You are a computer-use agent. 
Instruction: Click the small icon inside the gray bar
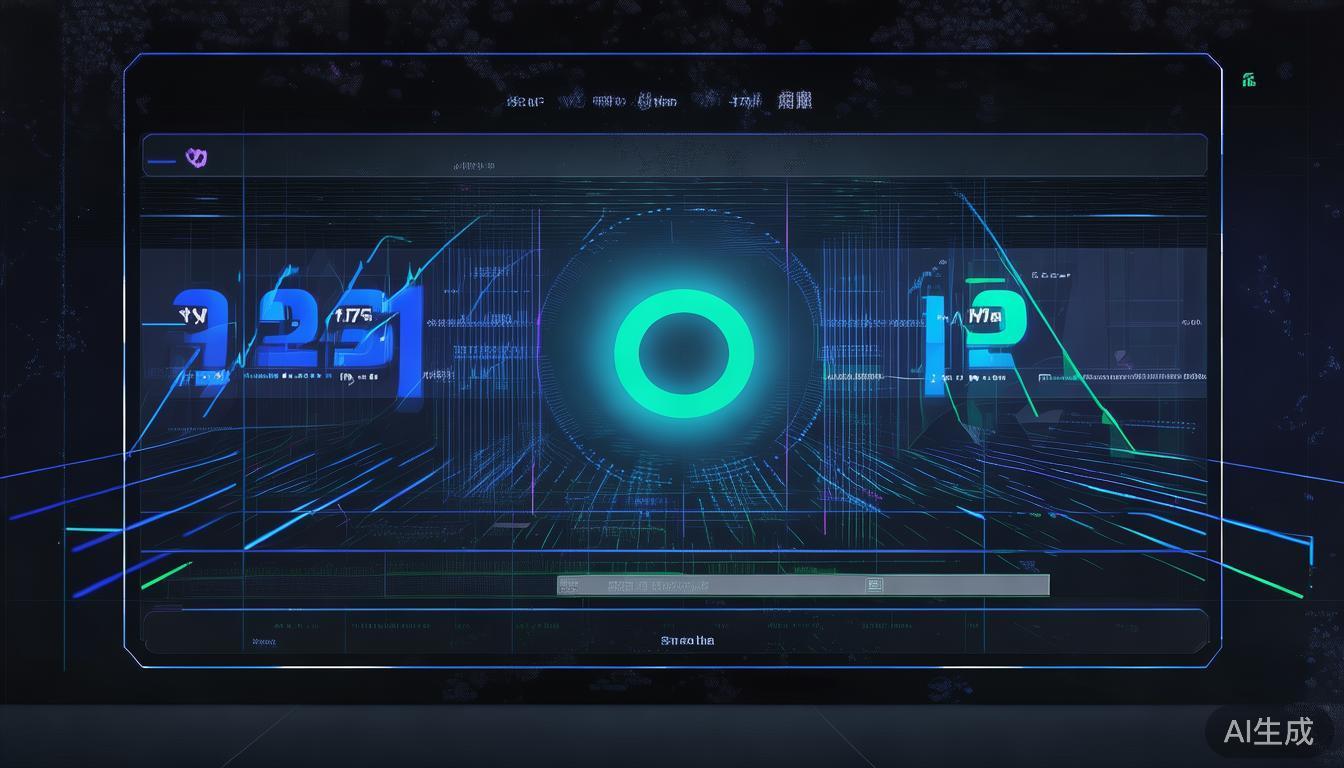(x=874, y=585)
